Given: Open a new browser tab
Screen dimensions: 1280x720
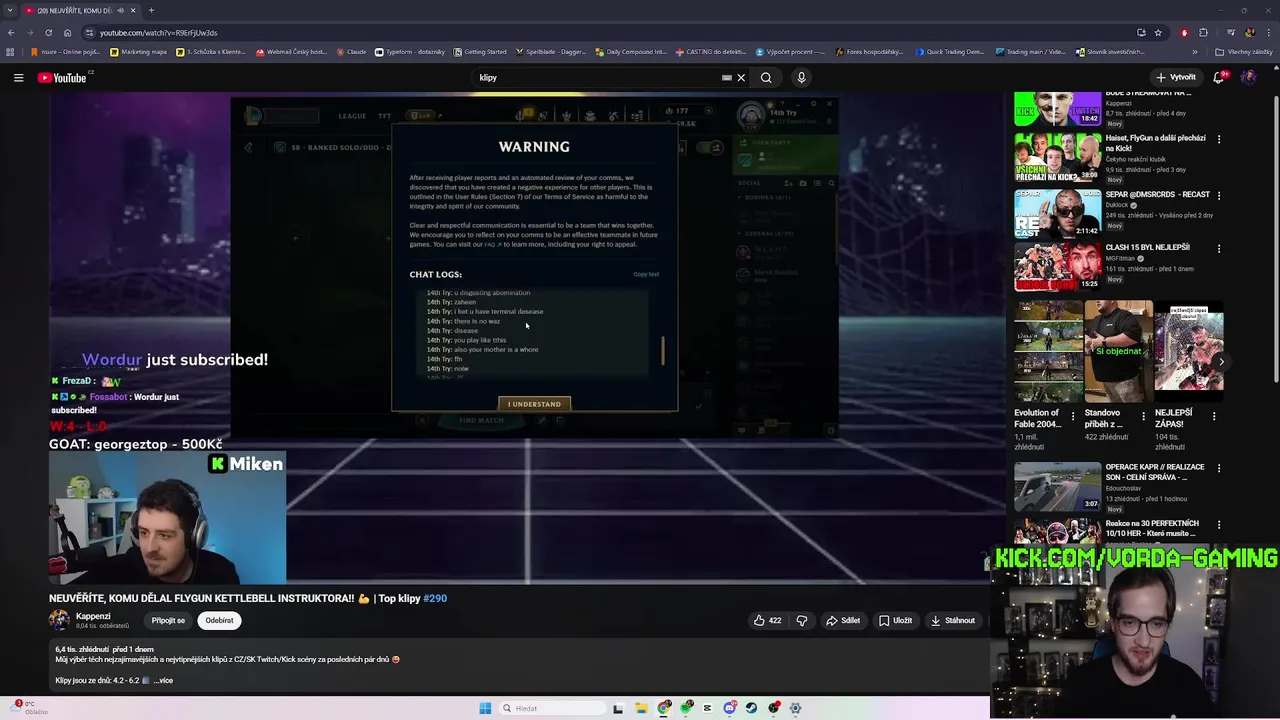Looking at the screenshot, I should click(x=151, y=10).
